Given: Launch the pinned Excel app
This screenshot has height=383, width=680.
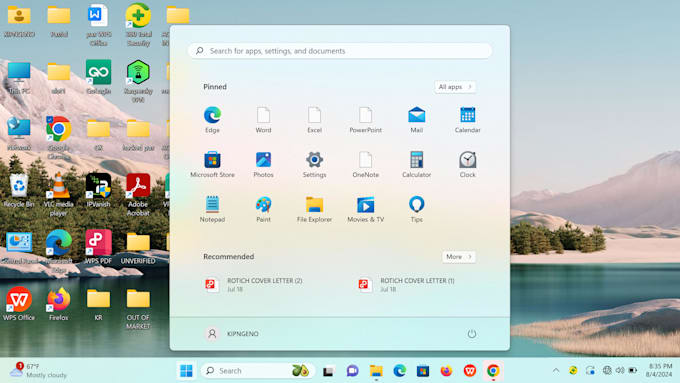Looking at the screenshot, I should [314, 120].
